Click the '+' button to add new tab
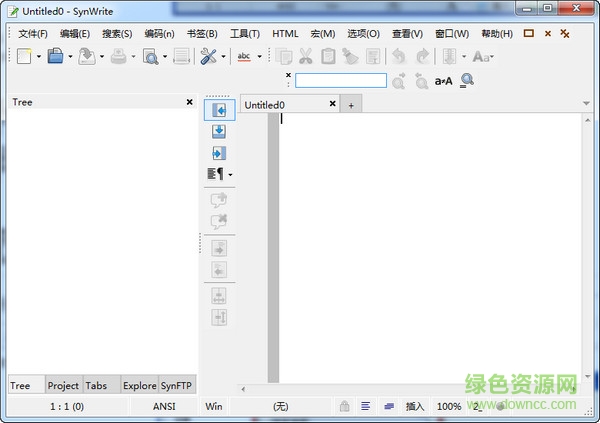This screenshot has width=600, height=423. point(351,105)
